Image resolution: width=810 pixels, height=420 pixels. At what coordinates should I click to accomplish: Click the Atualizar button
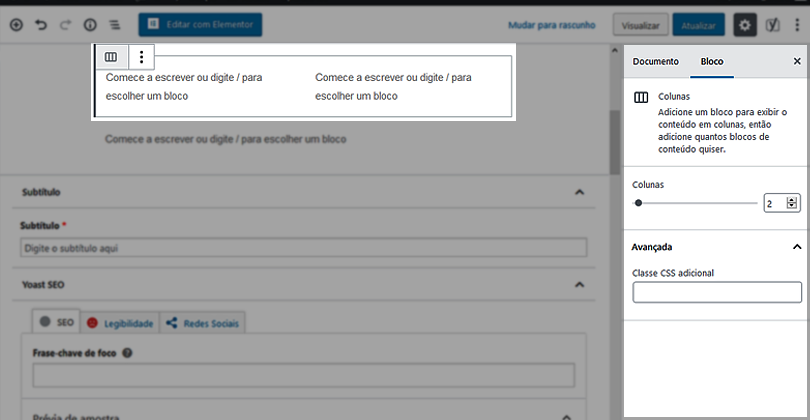click(698, 25)
